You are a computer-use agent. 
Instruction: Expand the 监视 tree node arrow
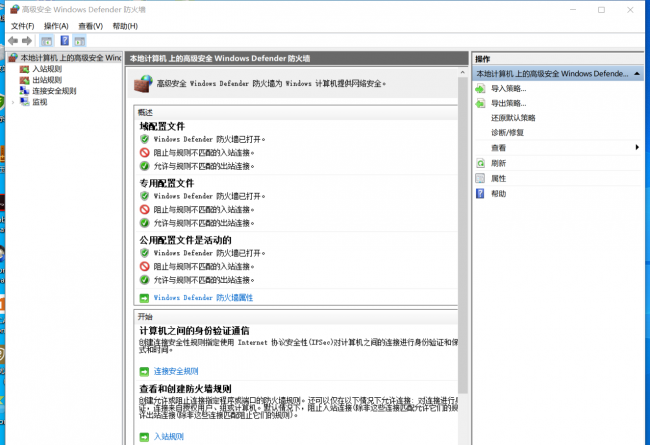13,102
